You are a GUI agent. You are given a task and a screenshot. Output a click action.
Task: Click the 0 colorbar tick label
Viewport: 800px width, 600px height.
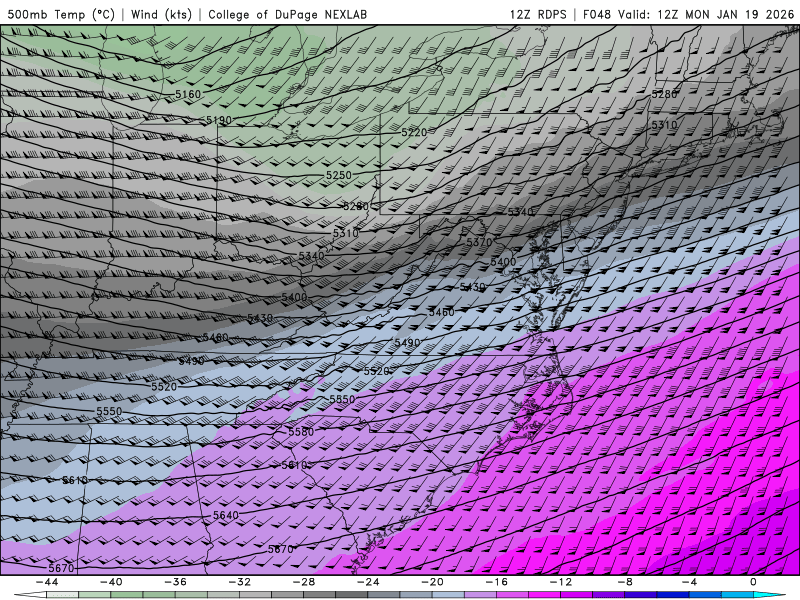754,582
